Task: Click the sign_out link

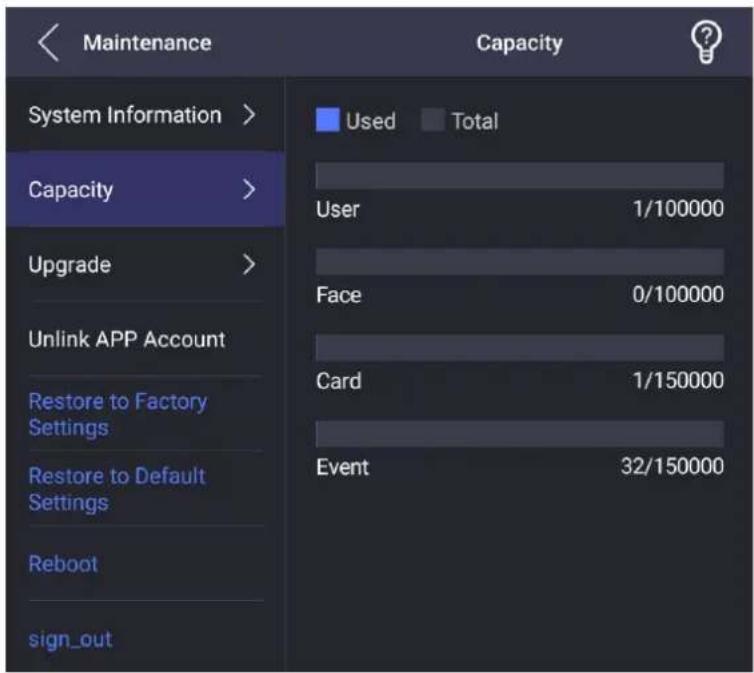Action: [70, 639]
